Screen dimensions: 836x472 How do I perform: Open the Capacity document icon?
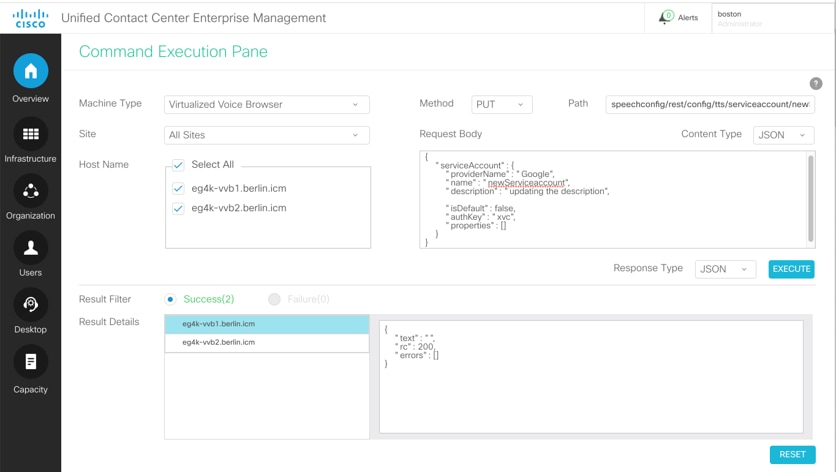click(x=30, y=362)
